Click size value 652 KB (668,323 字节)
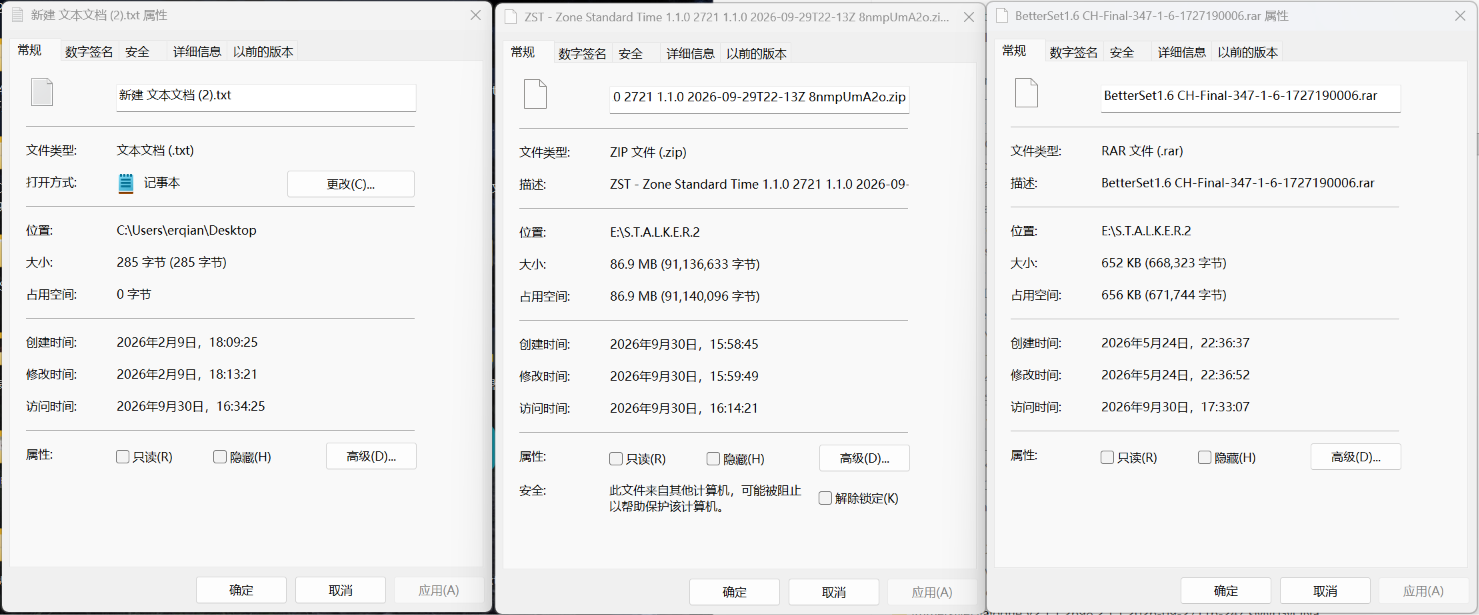The height and width of the screenshot is (615, 1479). click(1164, 263)
